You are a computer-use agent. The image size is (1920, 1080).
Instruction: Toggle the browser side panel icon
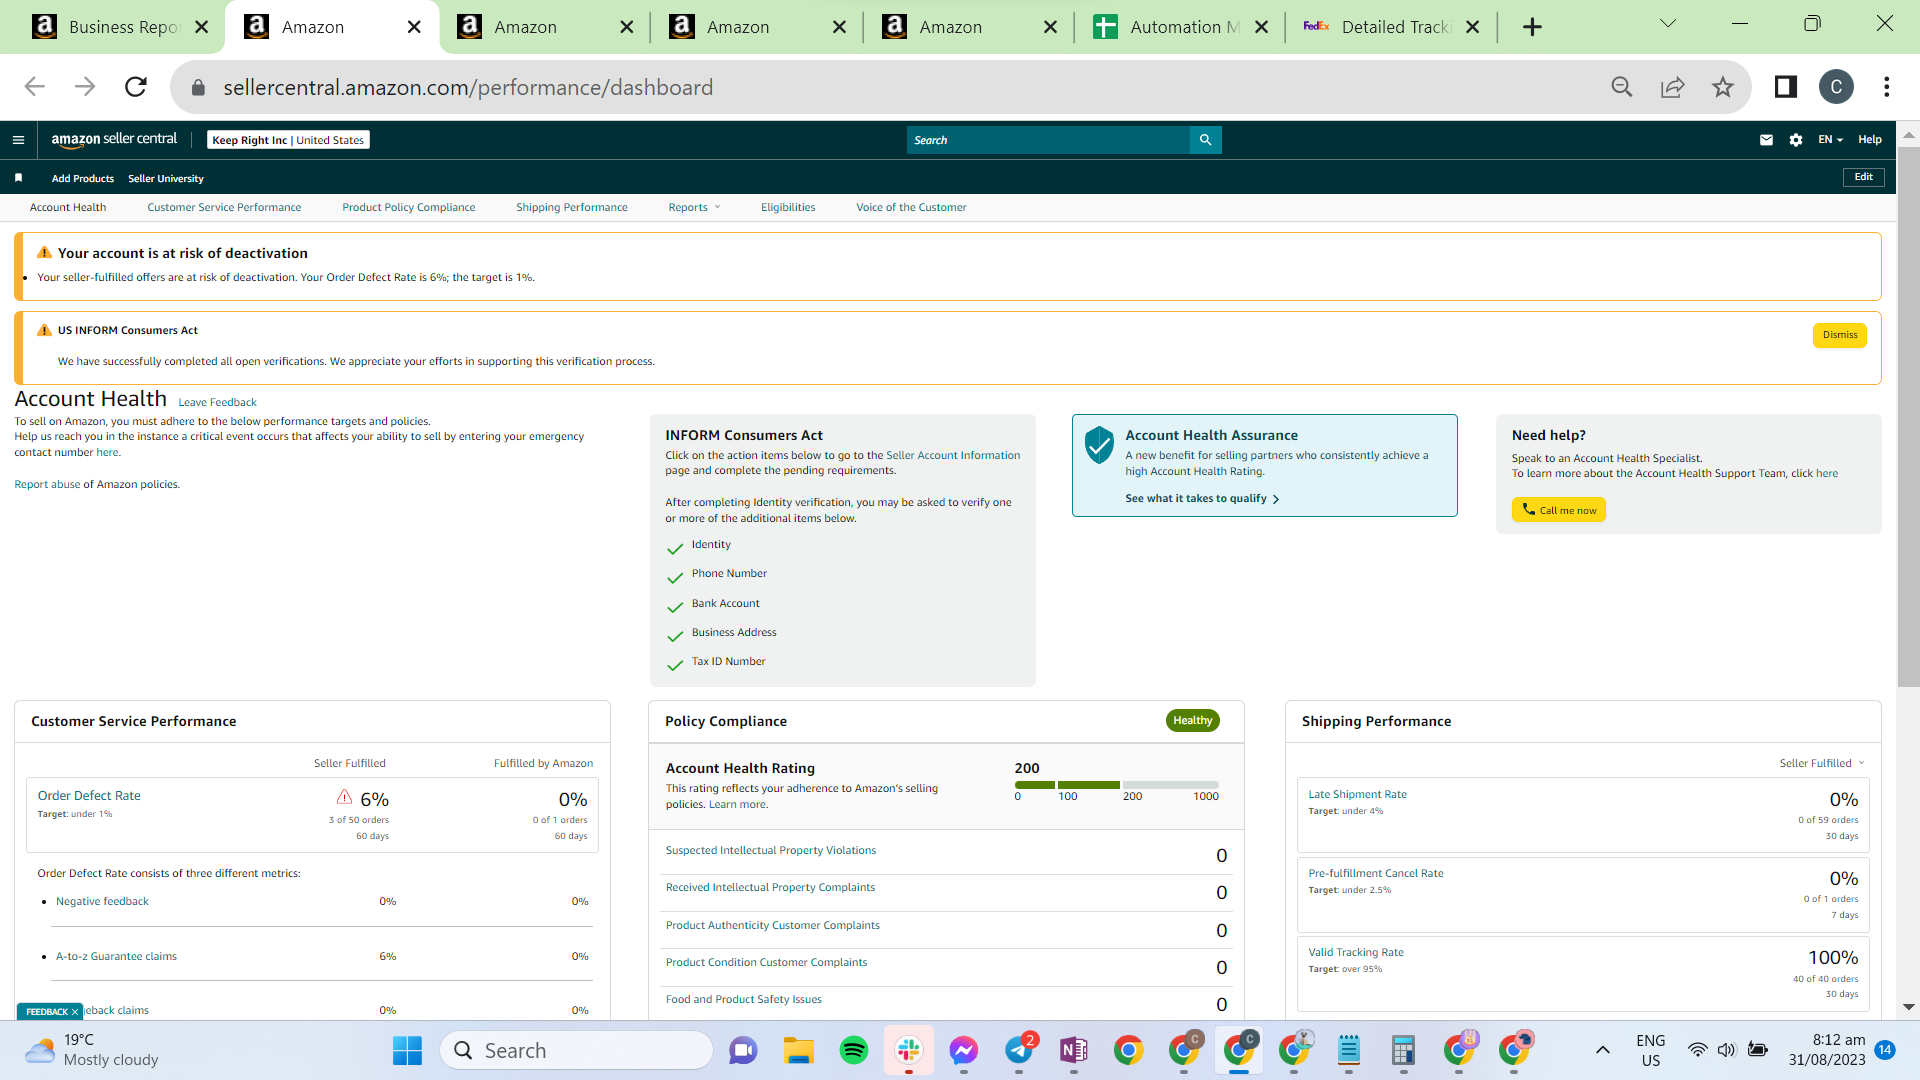pyautogui.click(x=1785, y=87)
